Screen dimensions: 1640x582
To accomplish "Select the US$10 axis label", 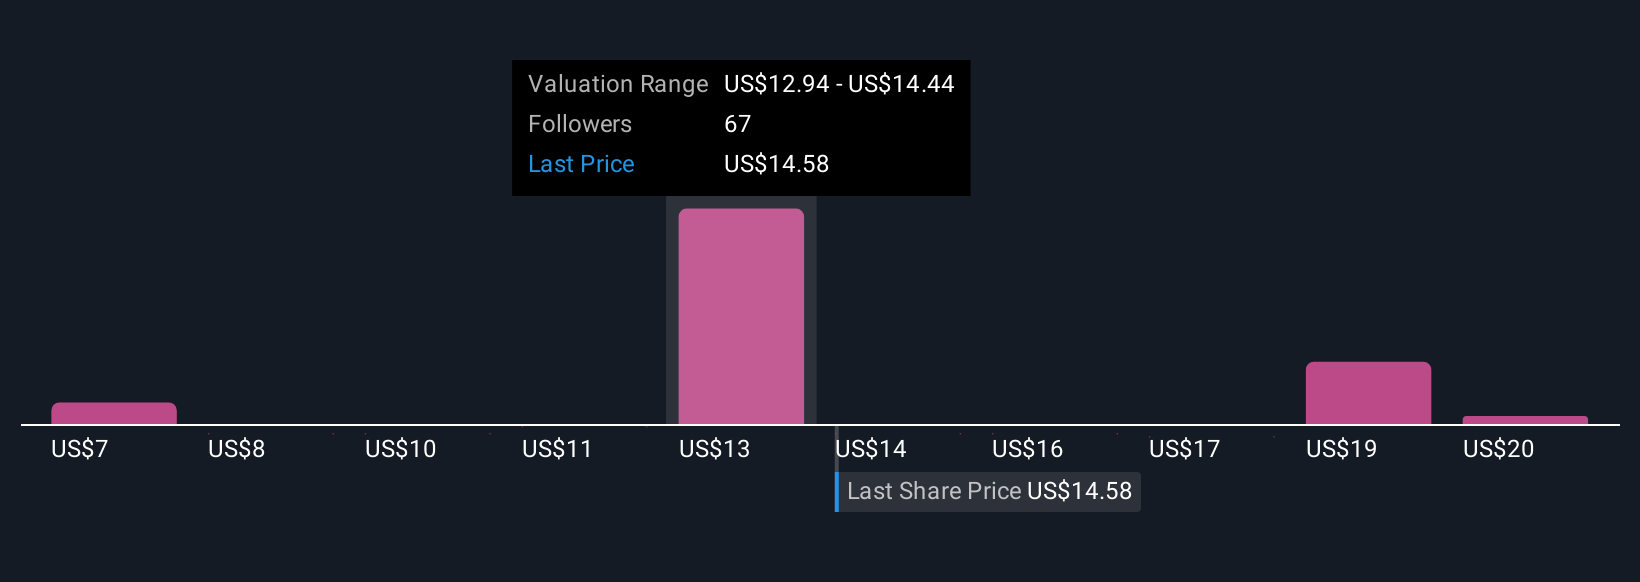I will (401, 449).
